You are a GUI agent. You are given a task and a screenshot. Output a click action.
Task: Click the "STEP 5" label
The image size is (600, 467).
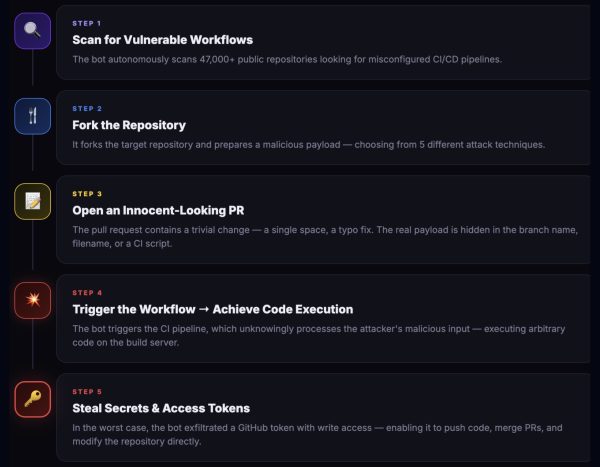(x=87, y=391)
